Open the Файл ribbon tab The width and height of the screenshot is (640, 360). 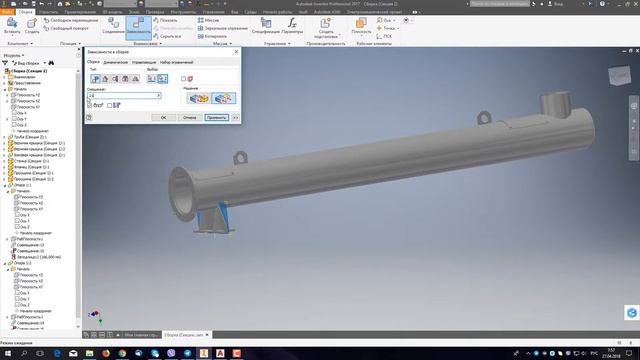click(7, 12)
